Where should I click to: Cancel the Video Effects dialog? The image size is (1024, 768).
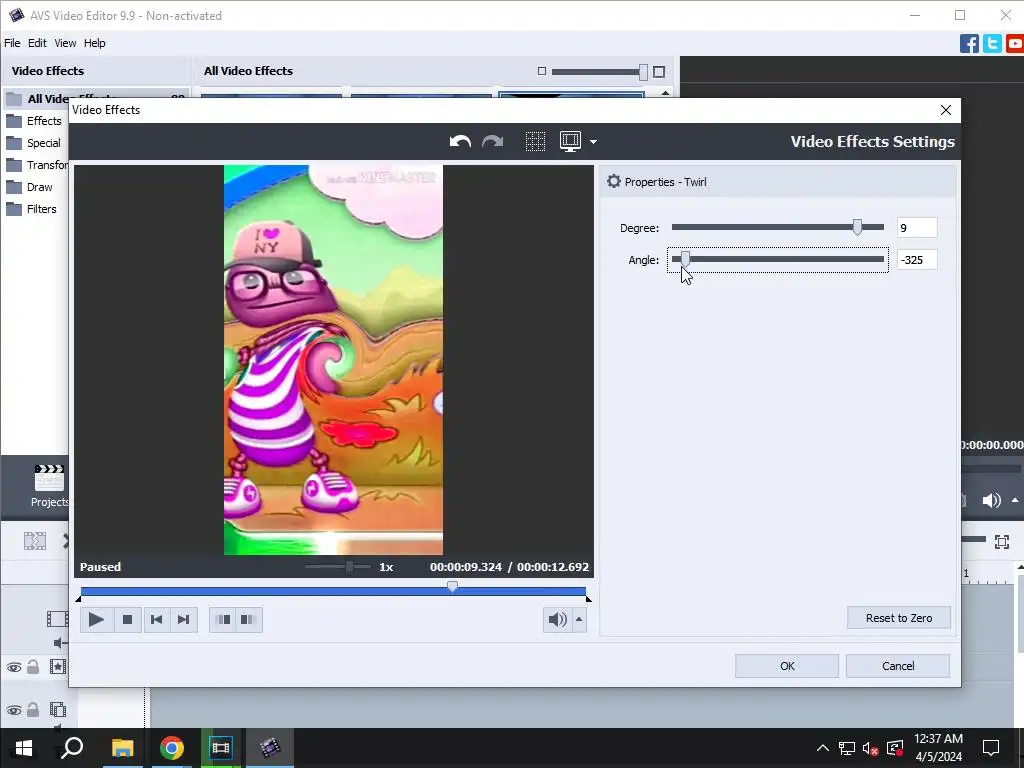click(x=898, y=666)
